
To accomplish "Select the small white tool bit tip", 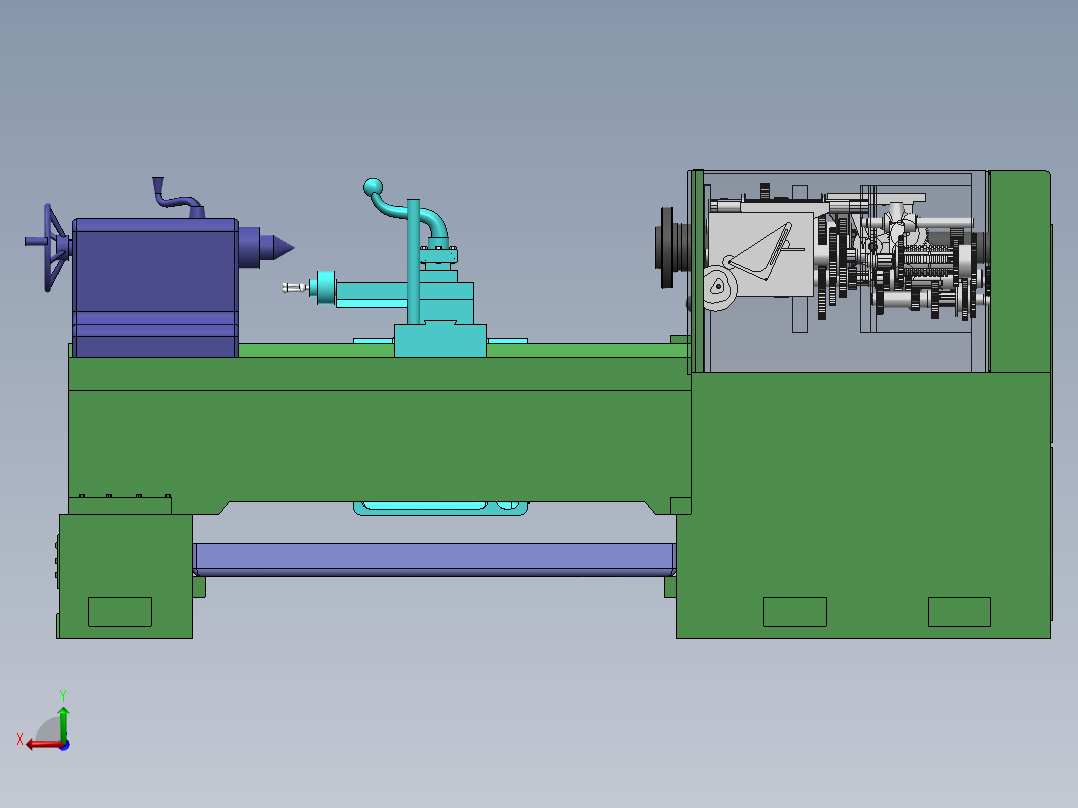I will [x=294, y=287].
